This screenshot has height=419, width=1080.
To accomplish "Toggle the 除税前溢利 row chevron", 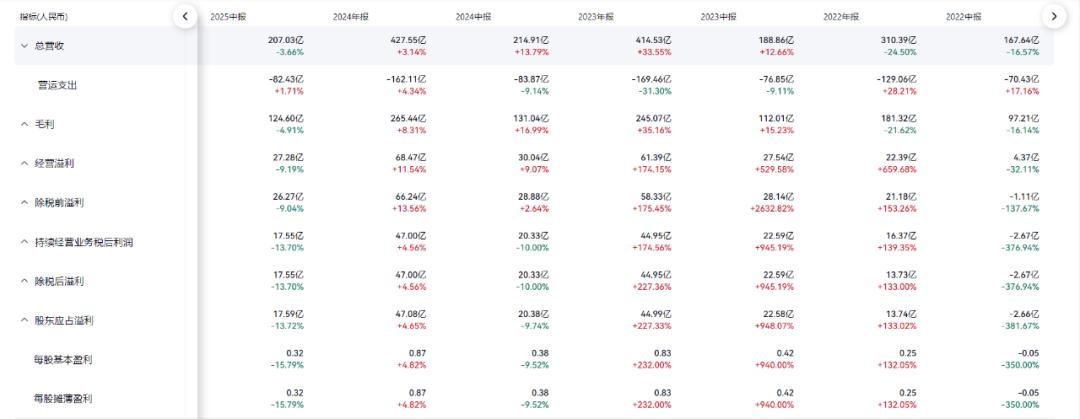I will click(x=25, y=202).
